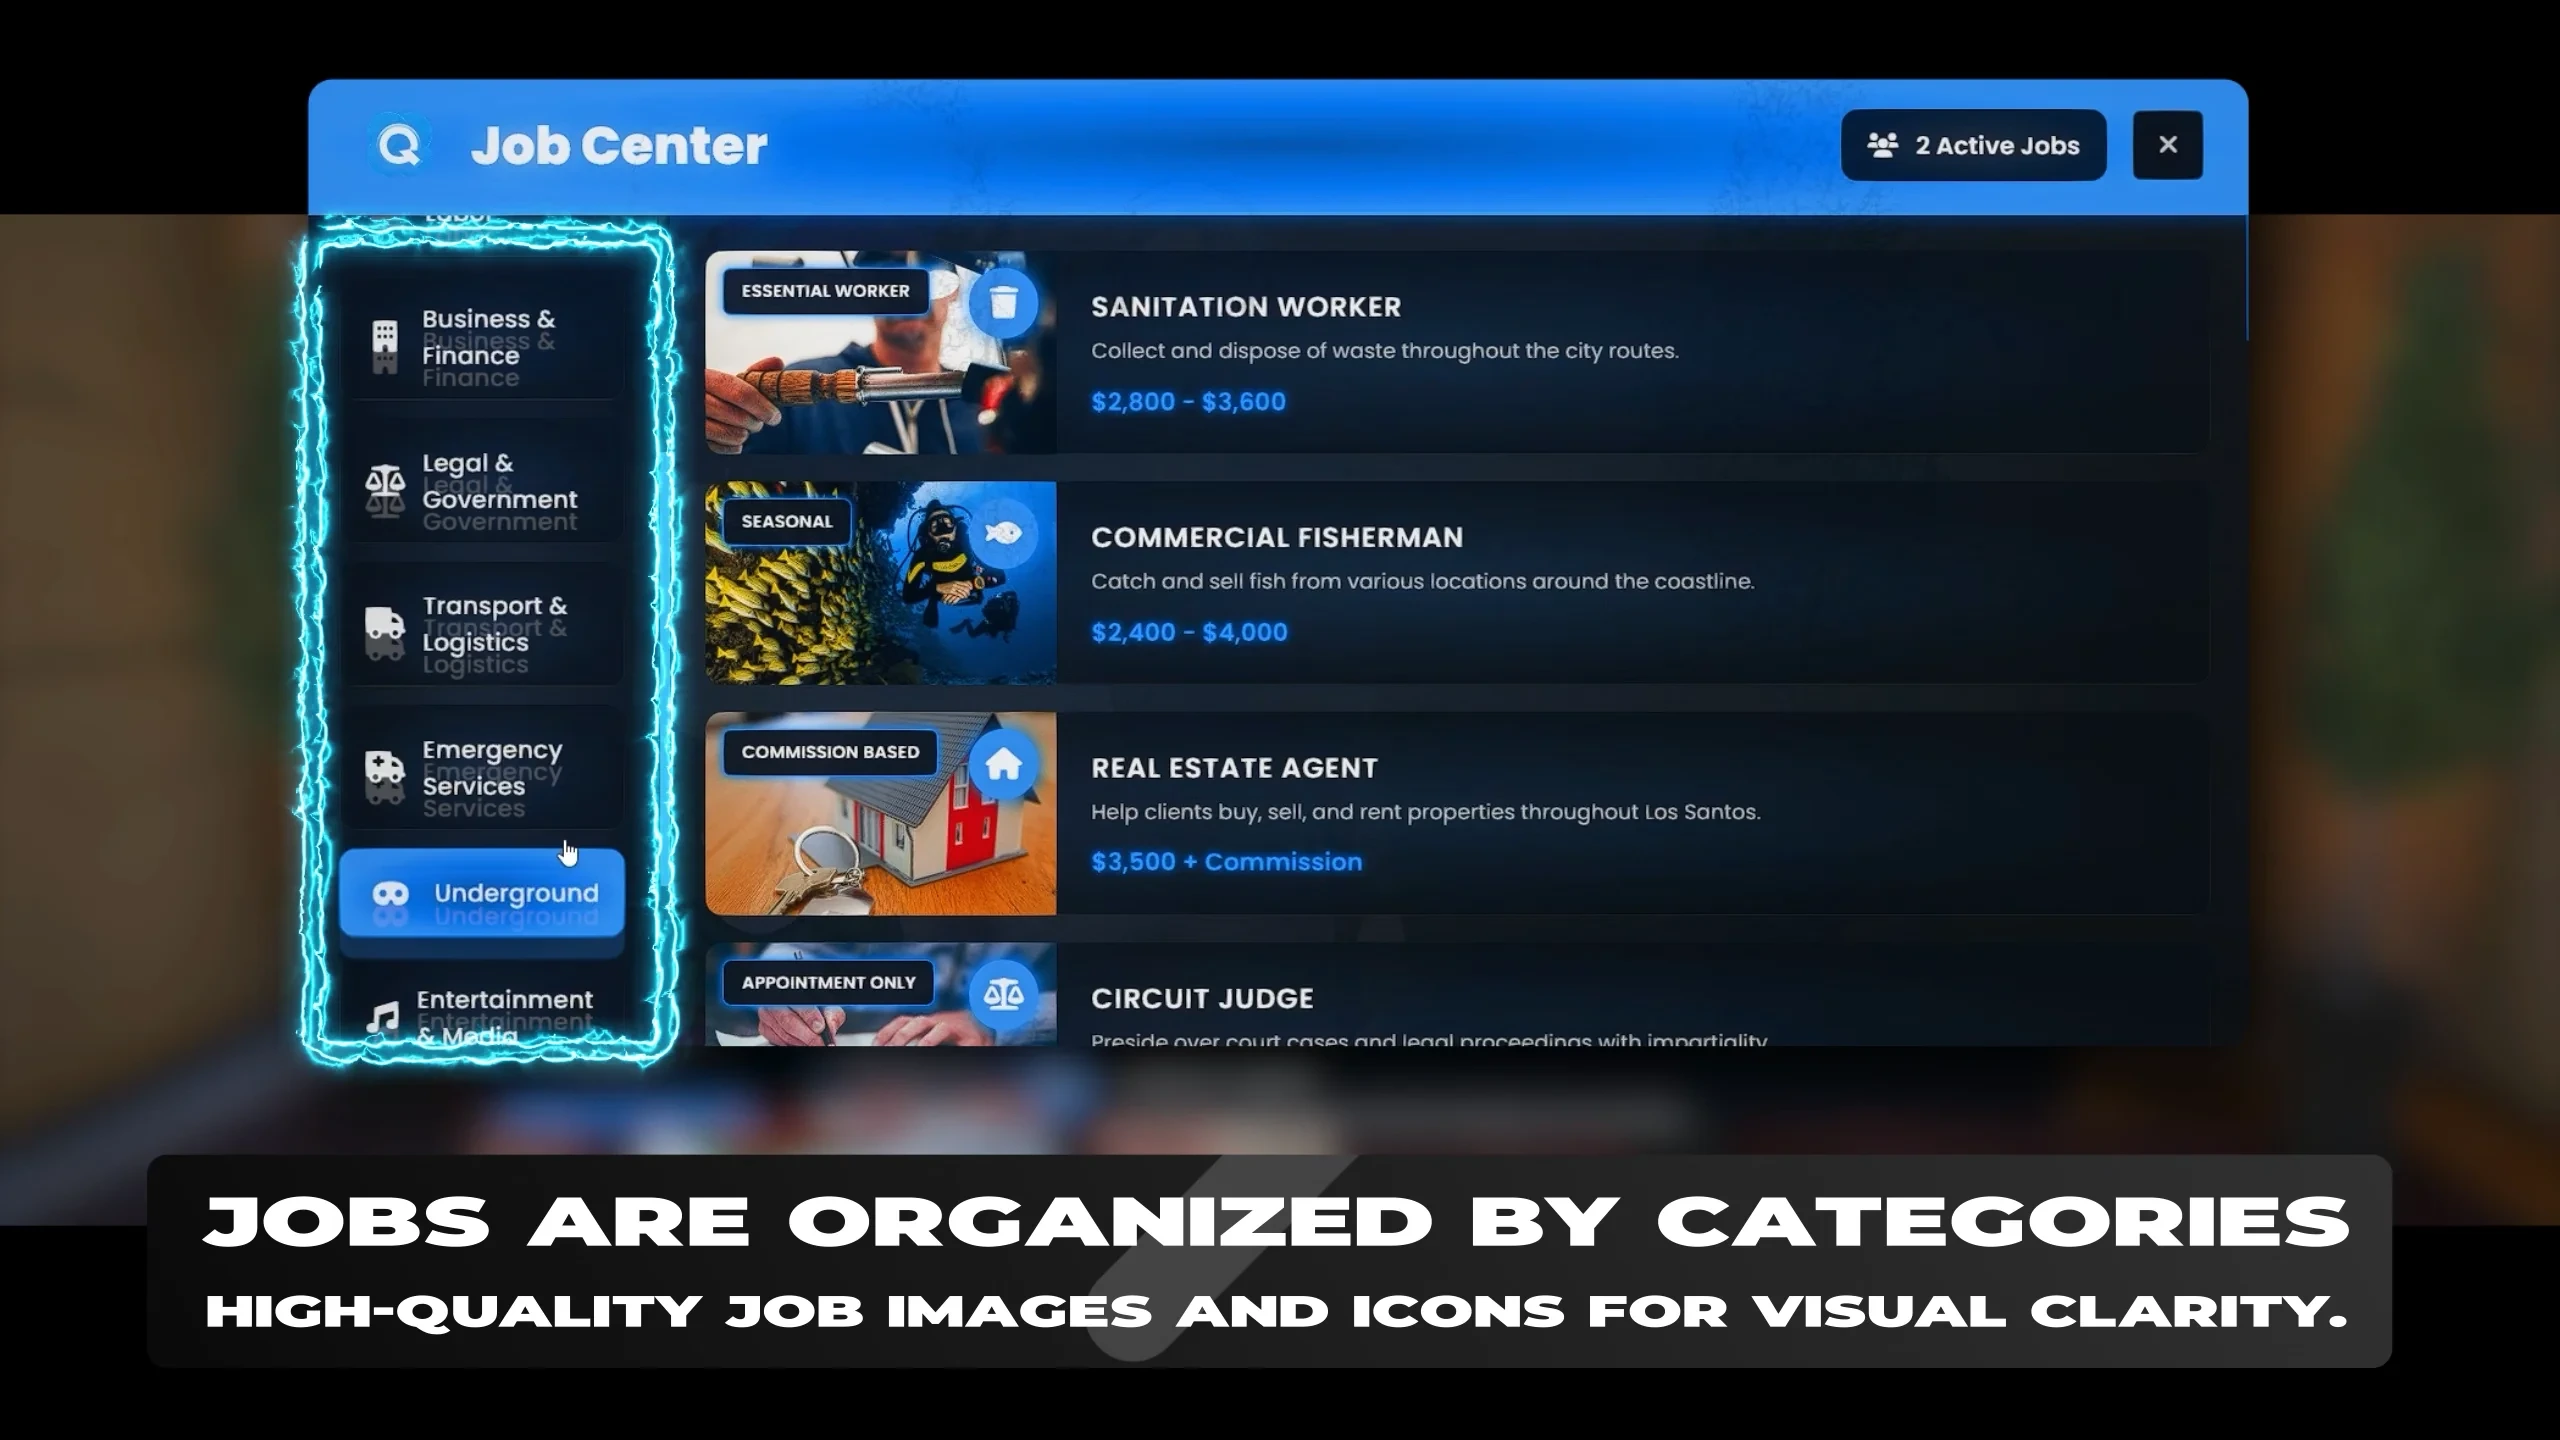2560x1440 pixels.
Task: Choose the Emergency Services category
Action: (x=482, y=768)
